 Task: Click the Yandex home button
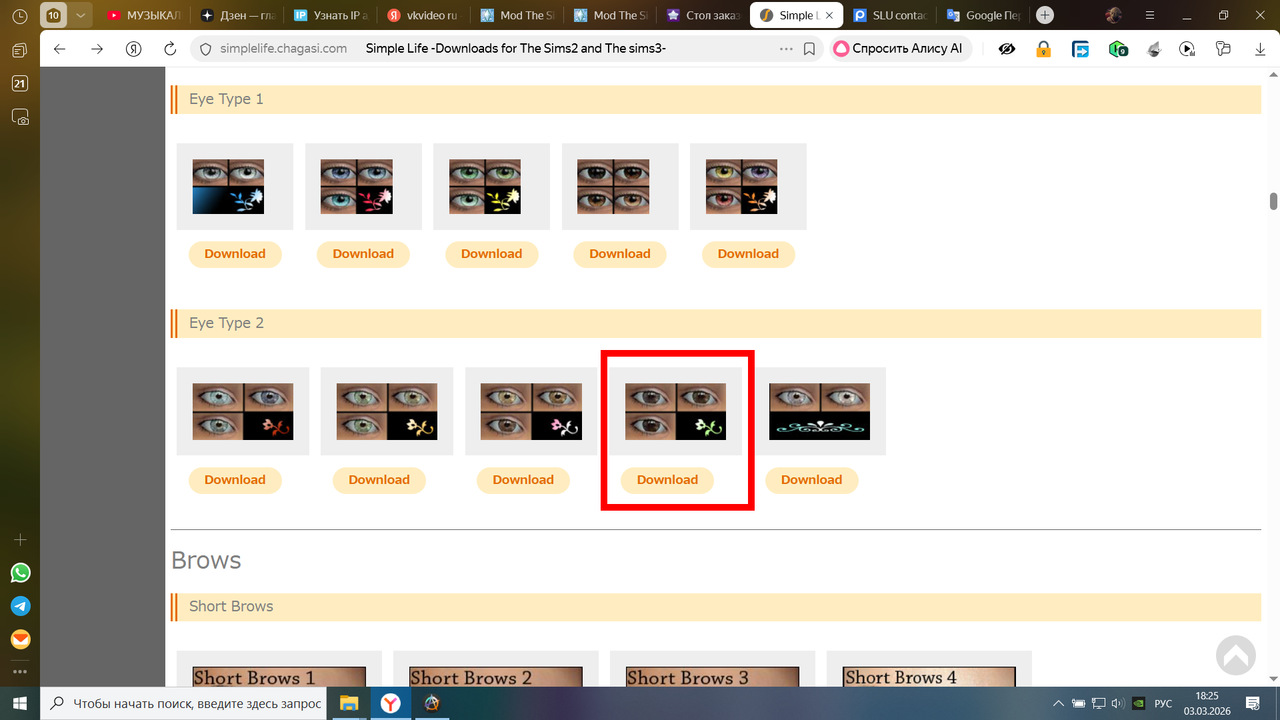134,49
